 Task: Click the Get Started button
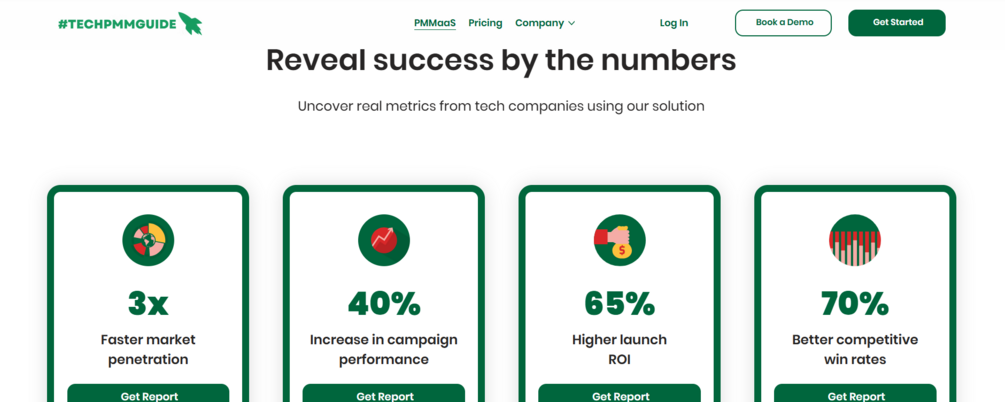(x=896, y=23)
